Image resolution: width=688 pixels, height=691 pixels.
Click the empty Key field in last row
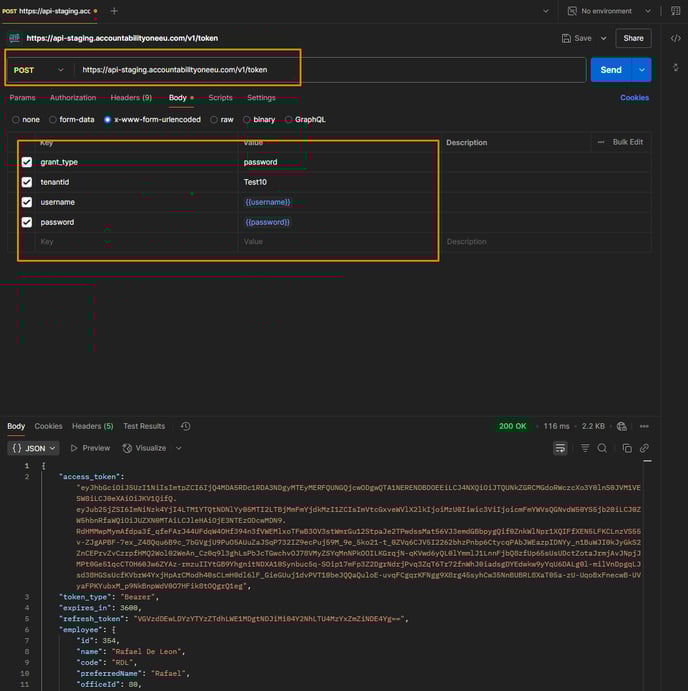[137, 242]
